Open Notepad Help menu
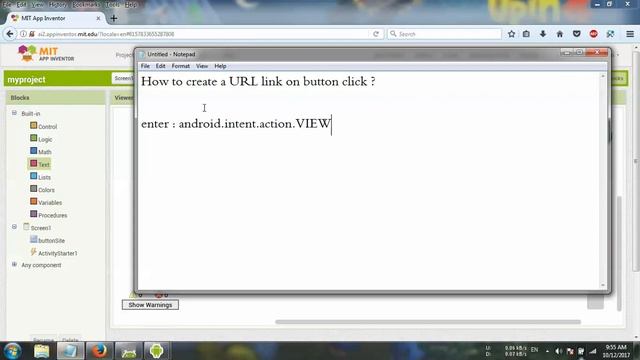 coord(220,66)
